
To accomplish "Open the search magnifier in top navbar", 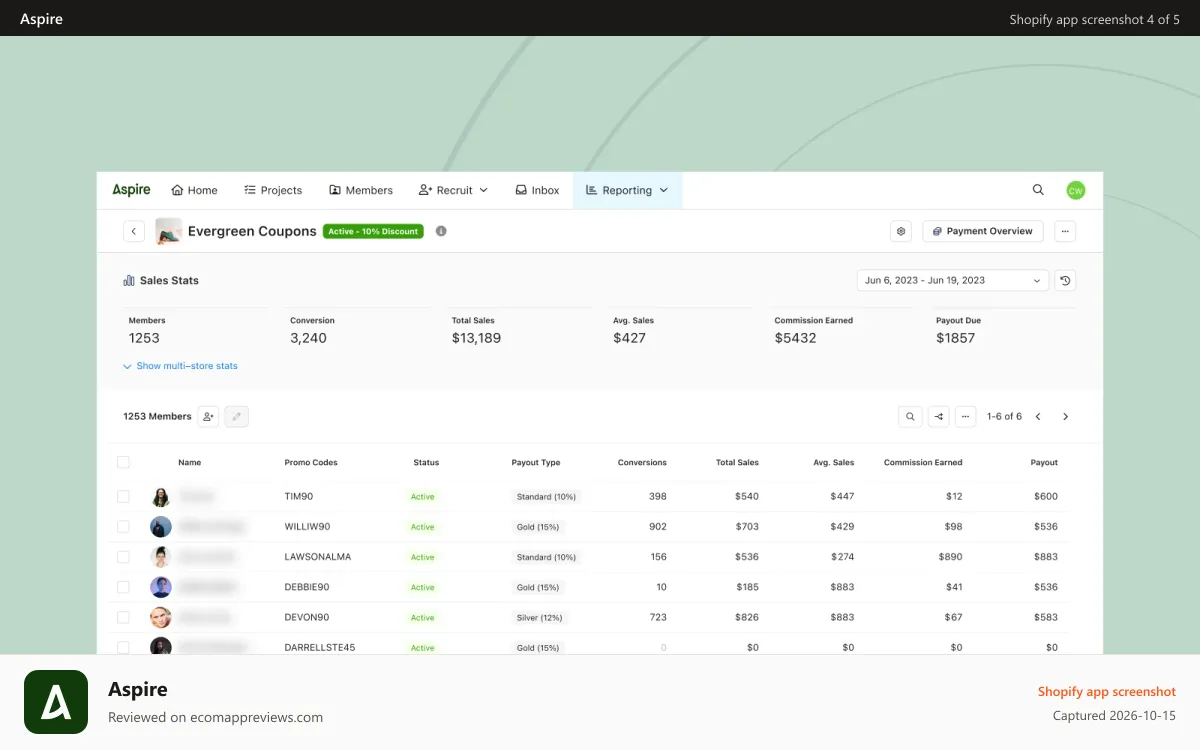I will click(1038, 190).
